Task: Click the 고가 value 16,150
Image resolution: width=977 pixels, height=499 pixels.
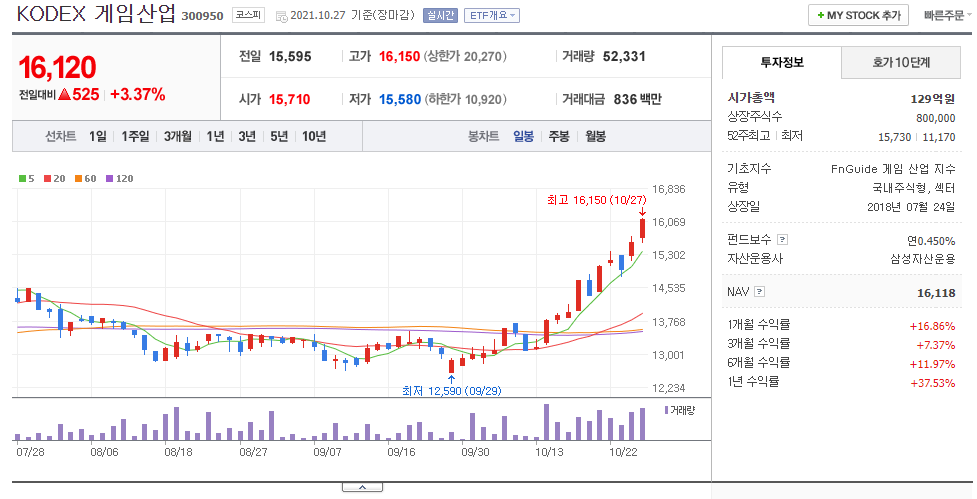Action: coord(399,57)
